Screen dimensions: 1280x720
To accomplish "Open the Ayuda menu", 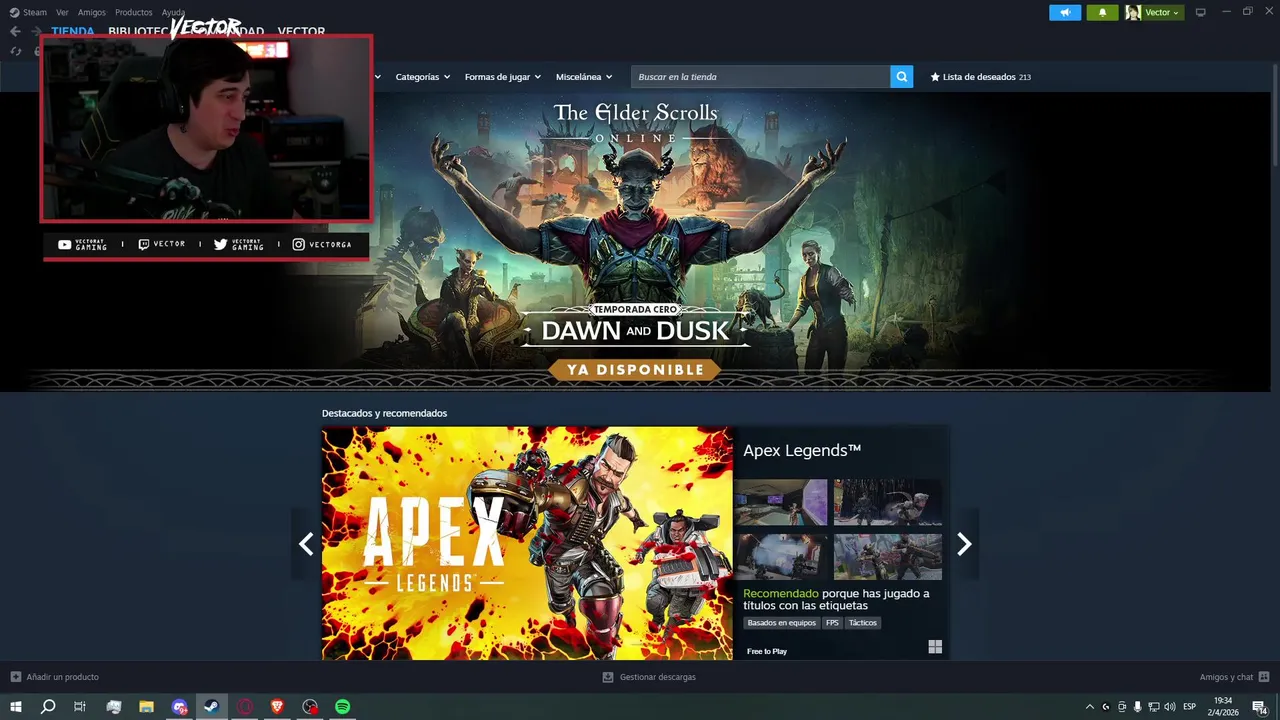I will pos(173,12).
